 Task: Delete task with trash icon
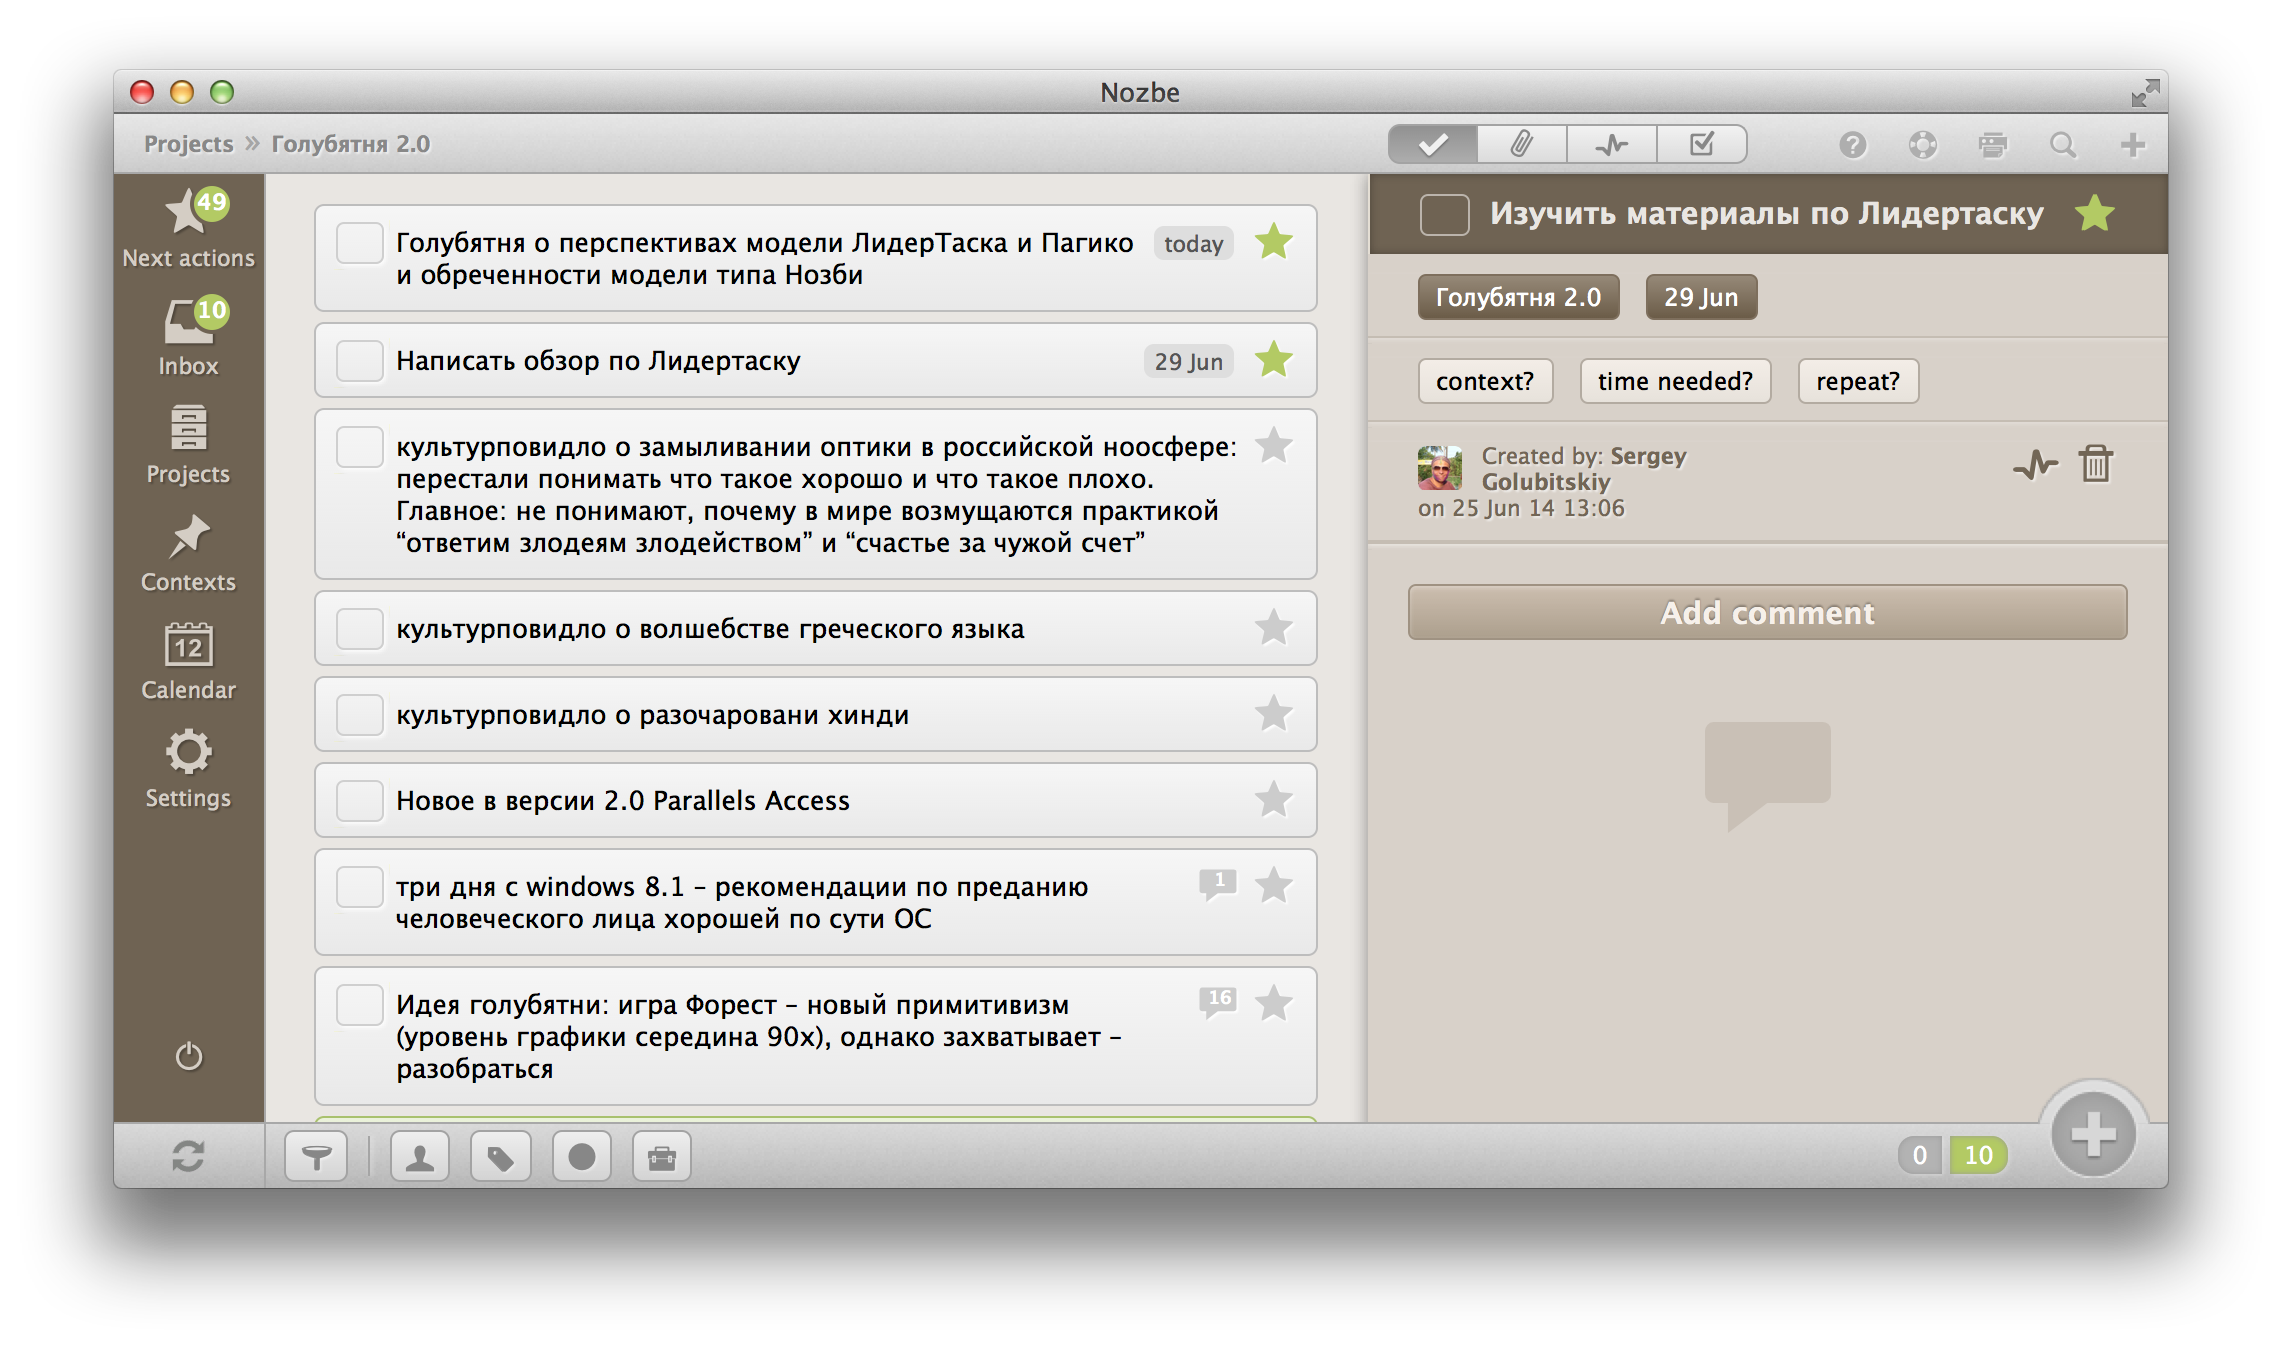coord(2095,464)
